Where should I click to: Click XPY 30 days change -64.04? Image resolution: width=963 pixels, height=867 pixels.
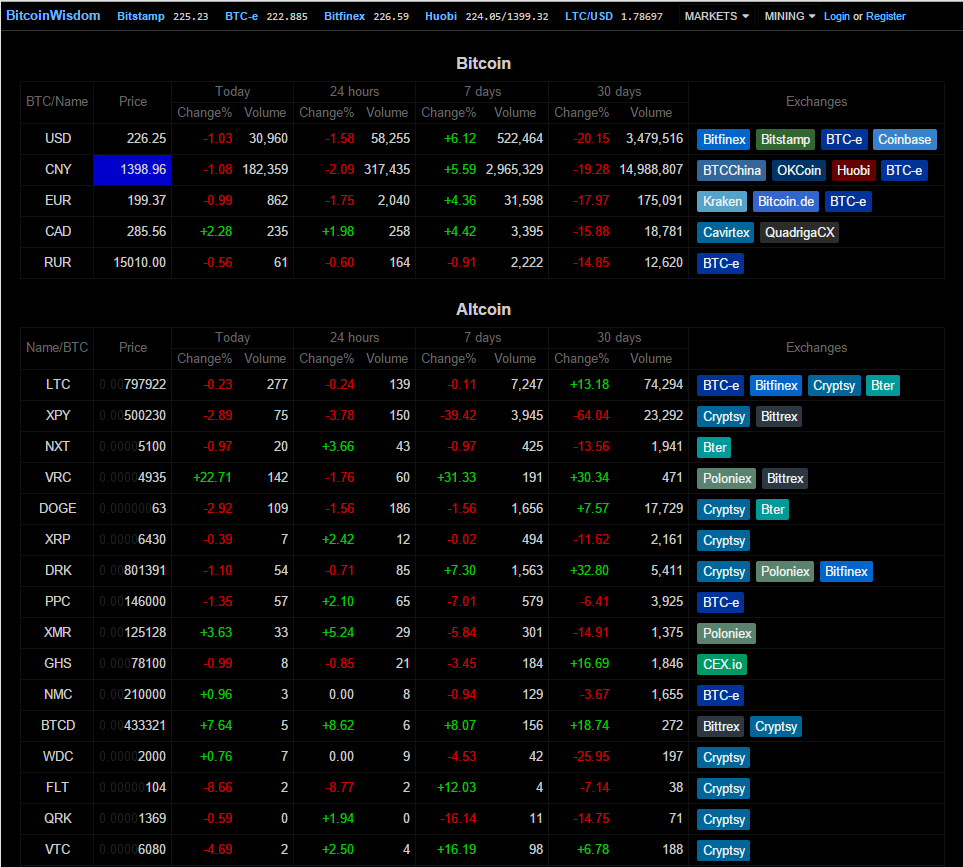pyautogui.click(x=591, y=415)
